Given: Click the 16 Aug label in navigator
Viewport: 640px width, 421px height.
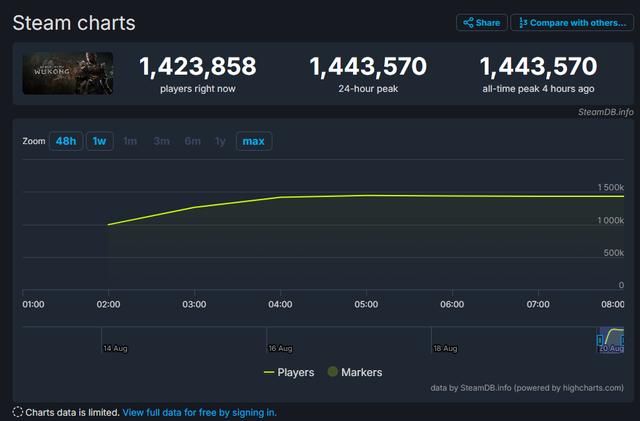Looking at the screenshot, I should pos(280,348).
